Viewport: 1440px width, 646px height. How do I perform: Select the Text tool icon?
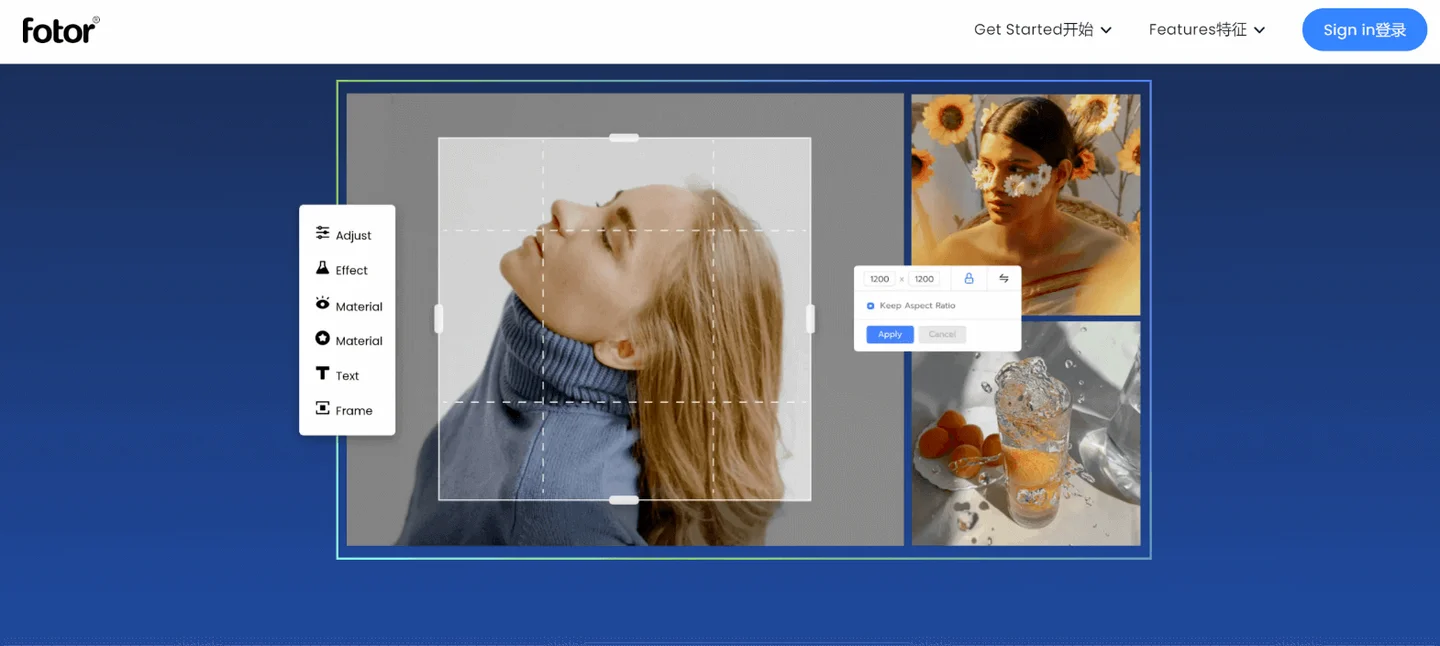click(x=322, y=373)
